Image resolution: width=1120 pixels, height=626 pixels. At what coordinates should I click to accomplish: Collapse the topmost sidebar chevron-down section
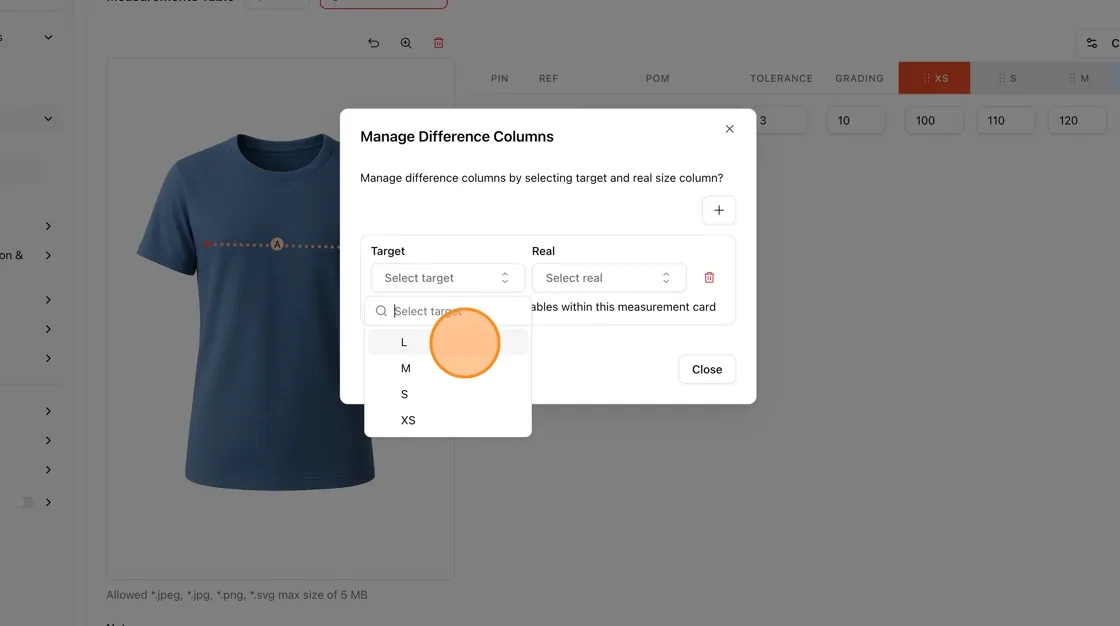click(48, 37)
